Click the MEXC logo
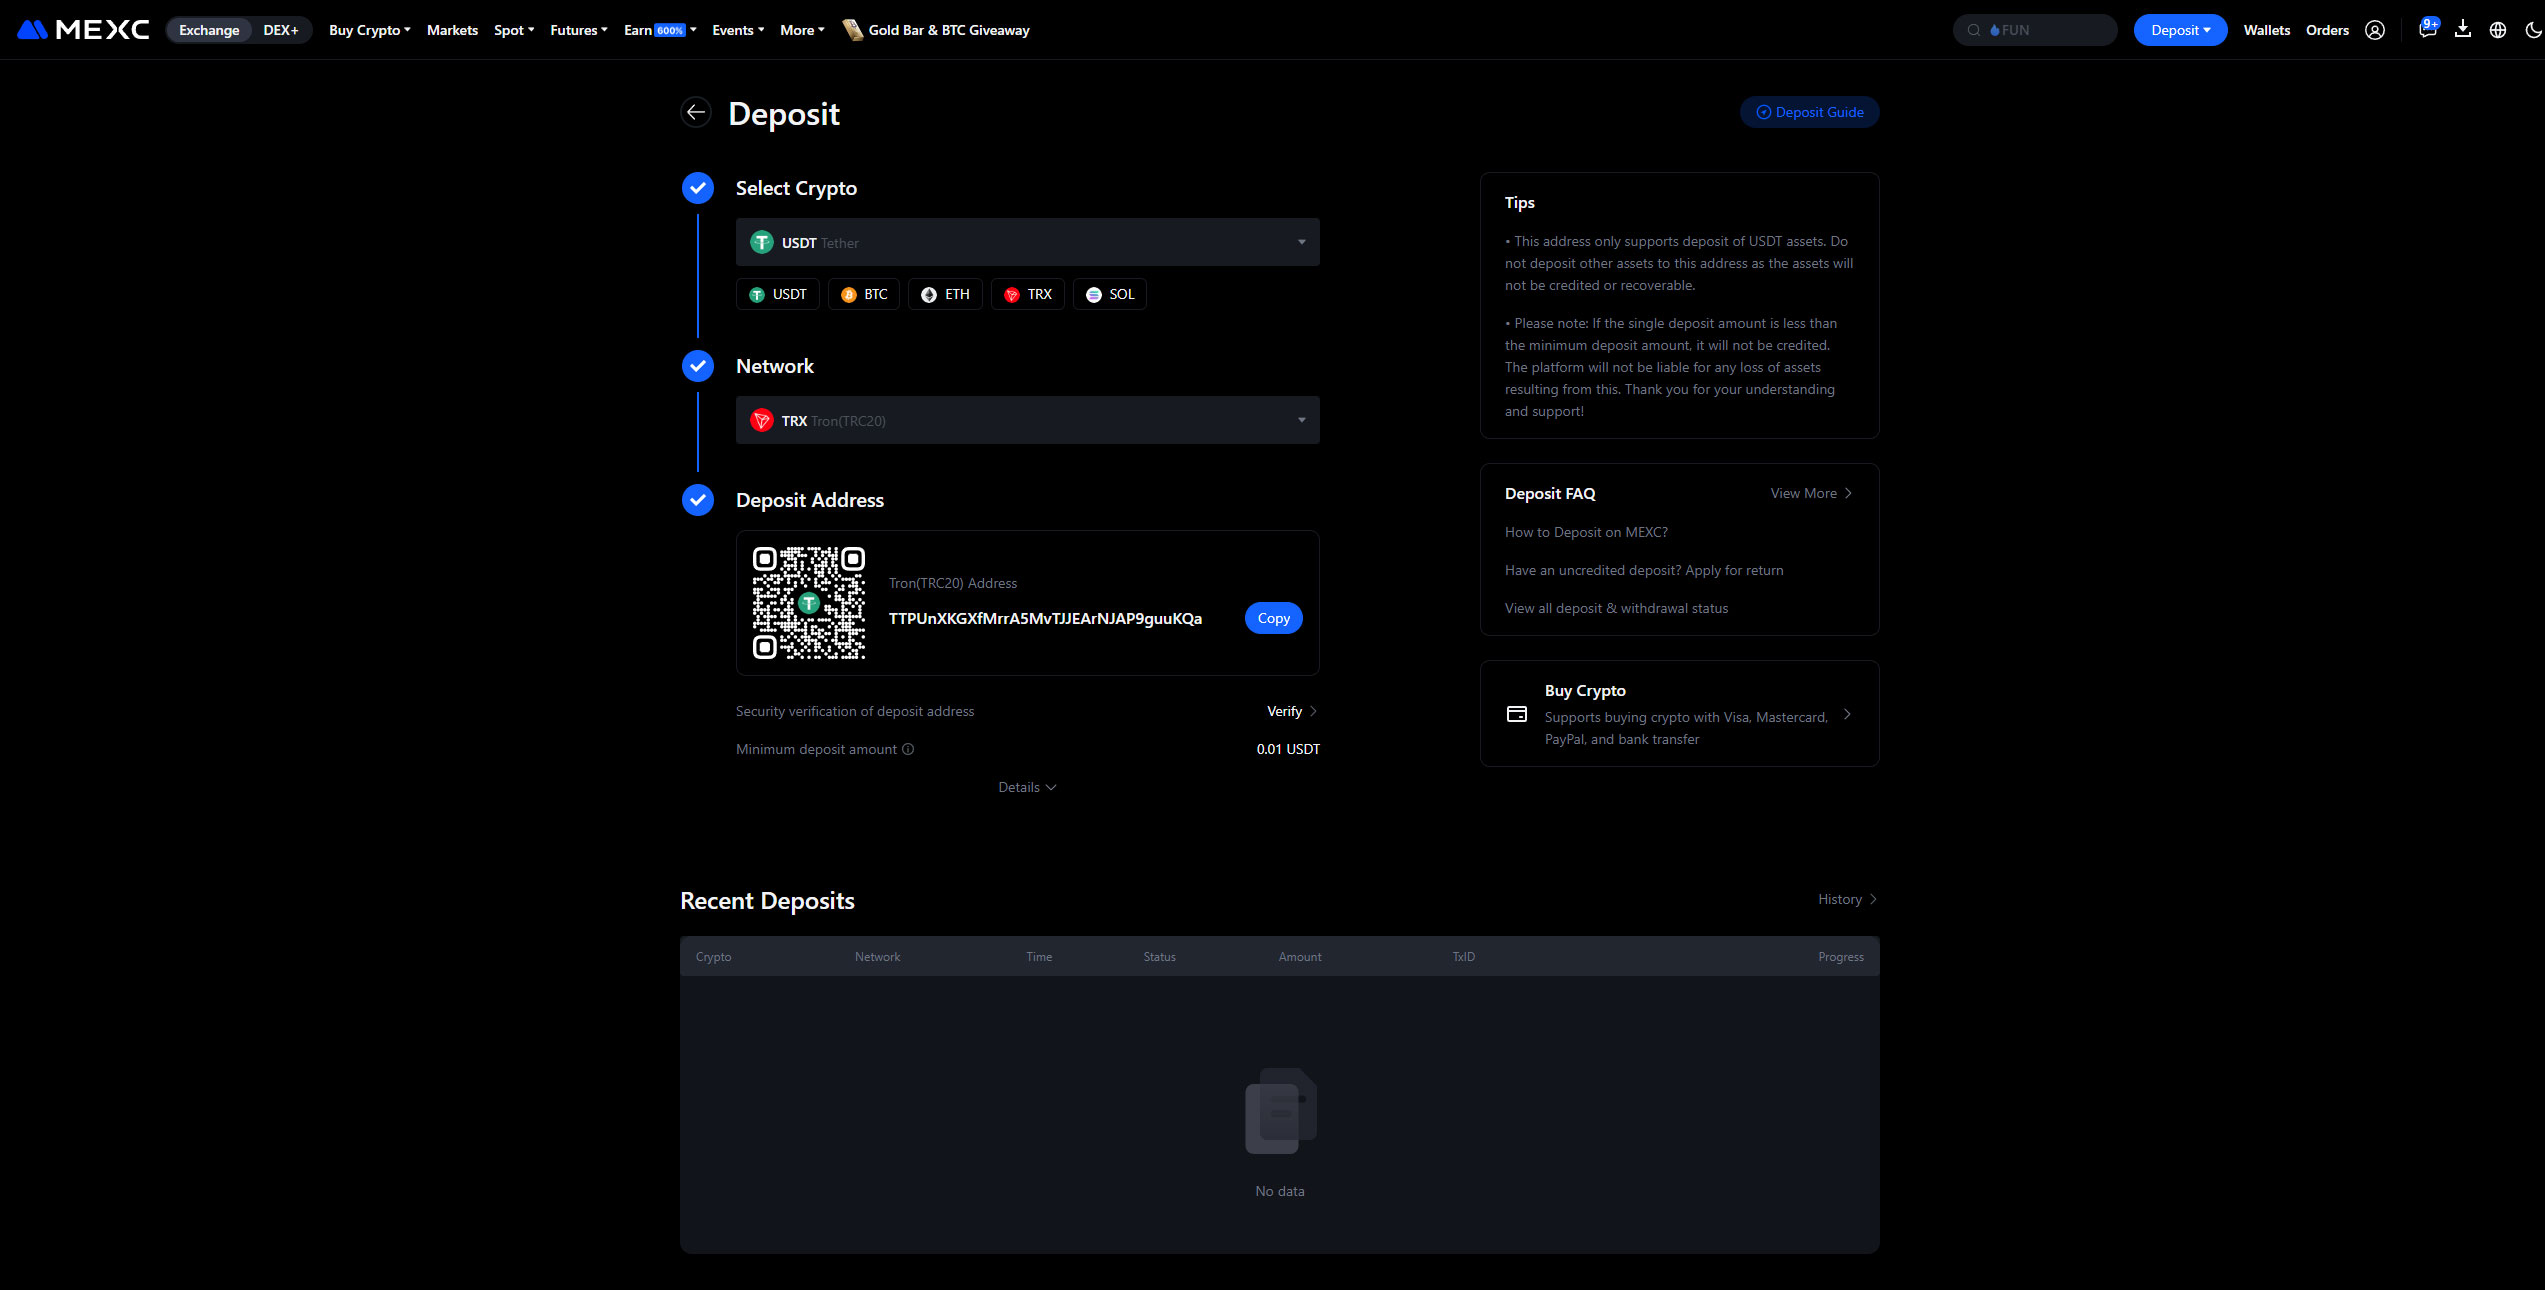The height and width of the screenshot is (1290, 2545). coord(84,30)
